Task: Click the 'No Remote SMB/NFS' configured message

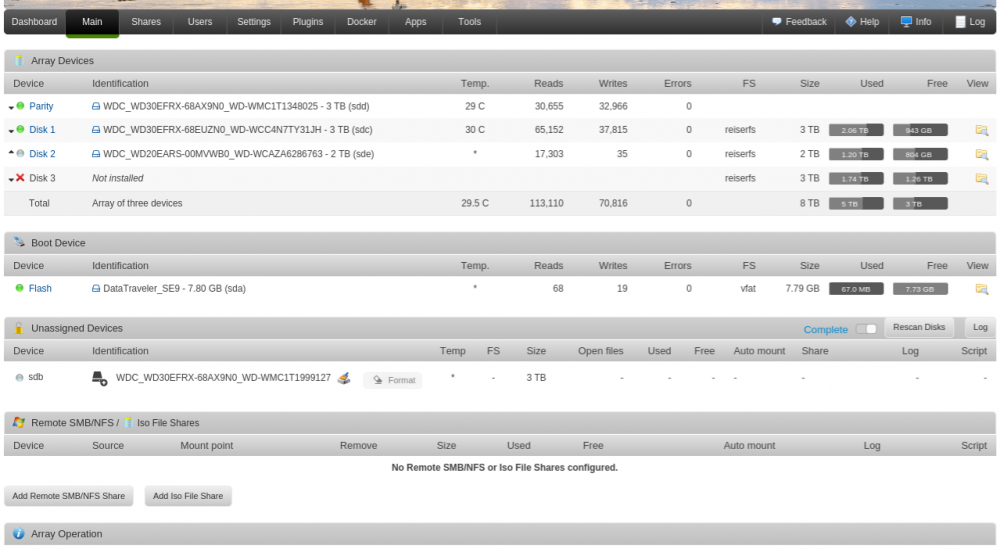Action: 504,467
